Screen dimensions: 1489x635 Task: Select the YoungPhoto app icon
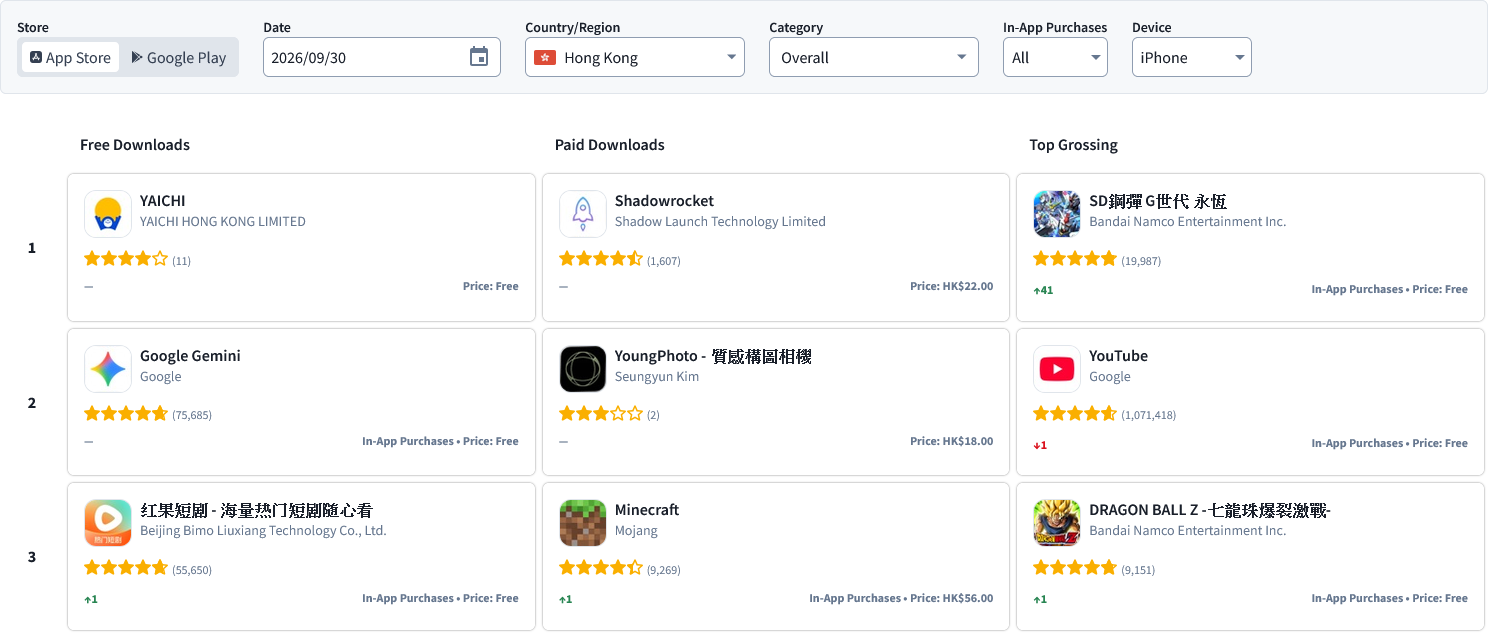coord(583,369)
